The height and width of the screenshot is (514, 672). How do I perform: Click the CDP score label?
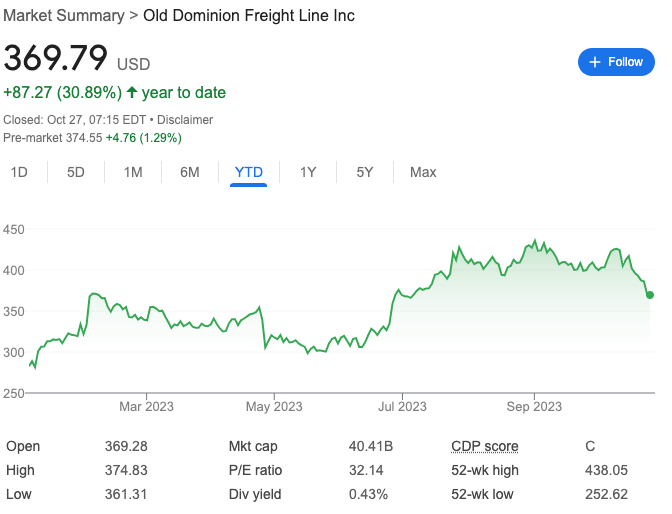485,447
